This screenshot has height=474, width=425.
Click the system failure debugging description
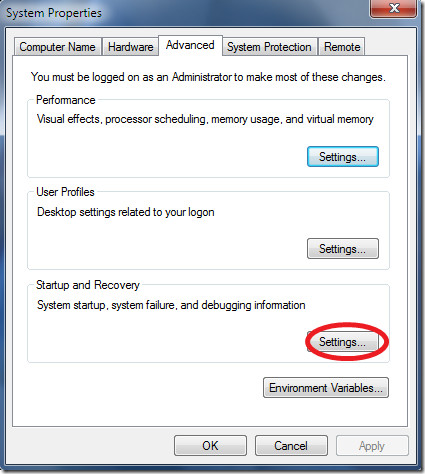[x=171, y=305]
